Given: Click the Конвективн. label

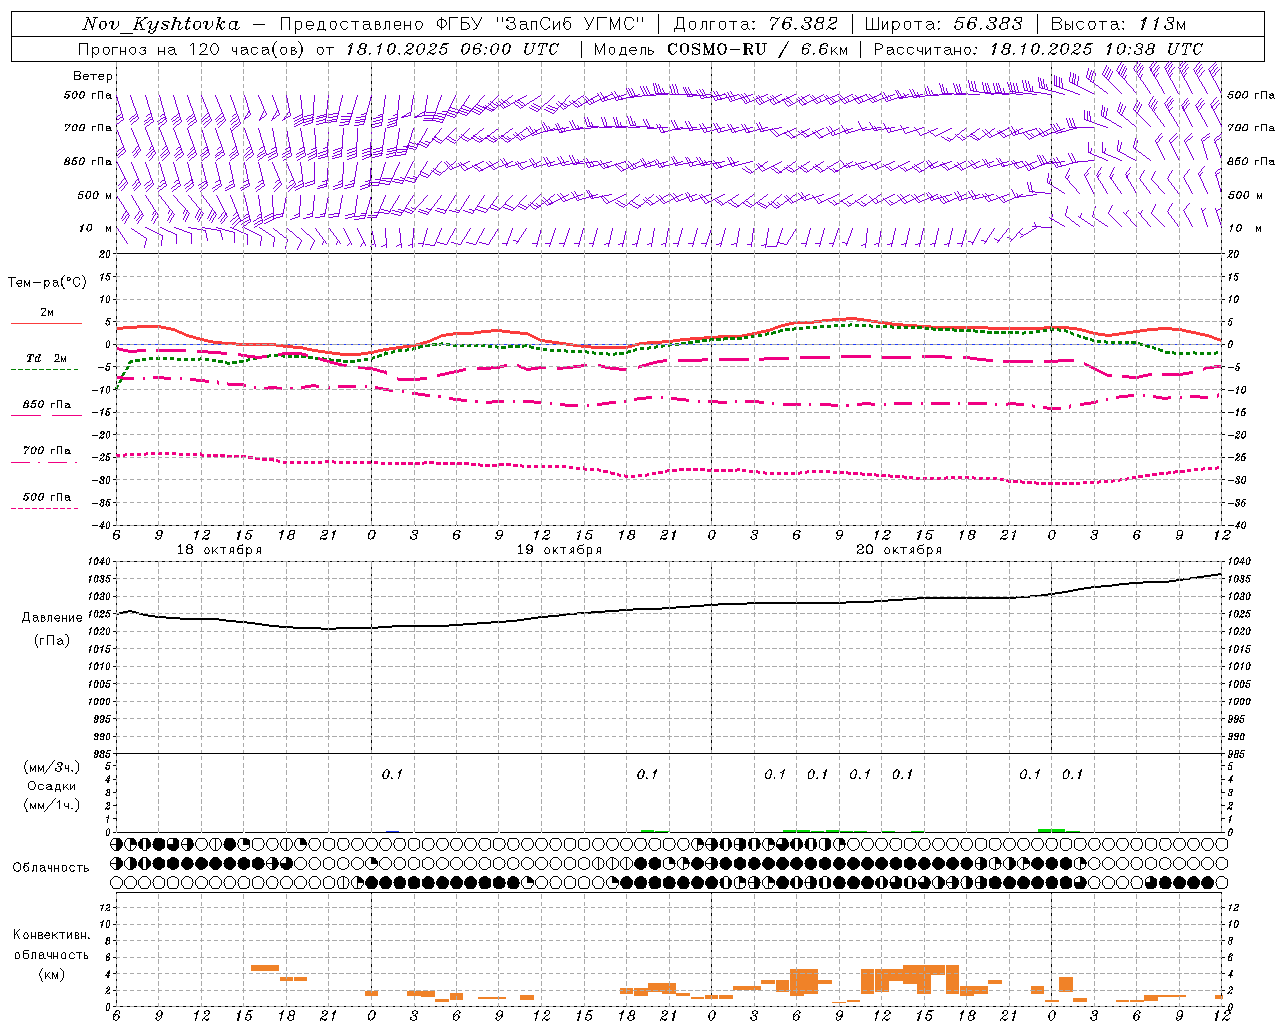Looking at the screenshot, I should pyautogui.click(x=52, y=935).
